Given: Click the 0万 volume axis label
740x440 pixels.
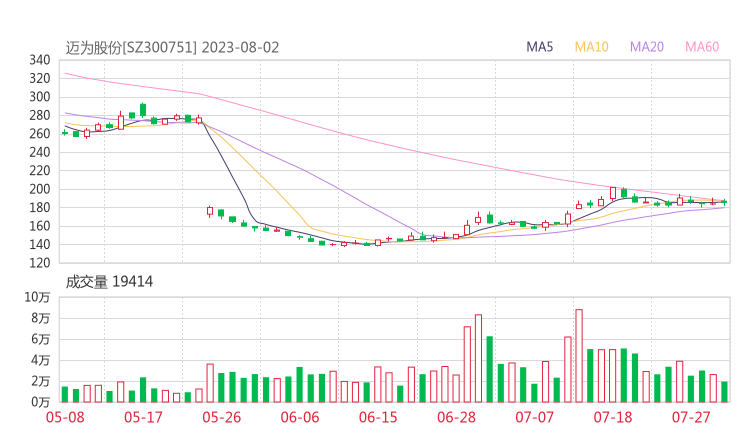Looking at the screenshot, I should point(41,402).
